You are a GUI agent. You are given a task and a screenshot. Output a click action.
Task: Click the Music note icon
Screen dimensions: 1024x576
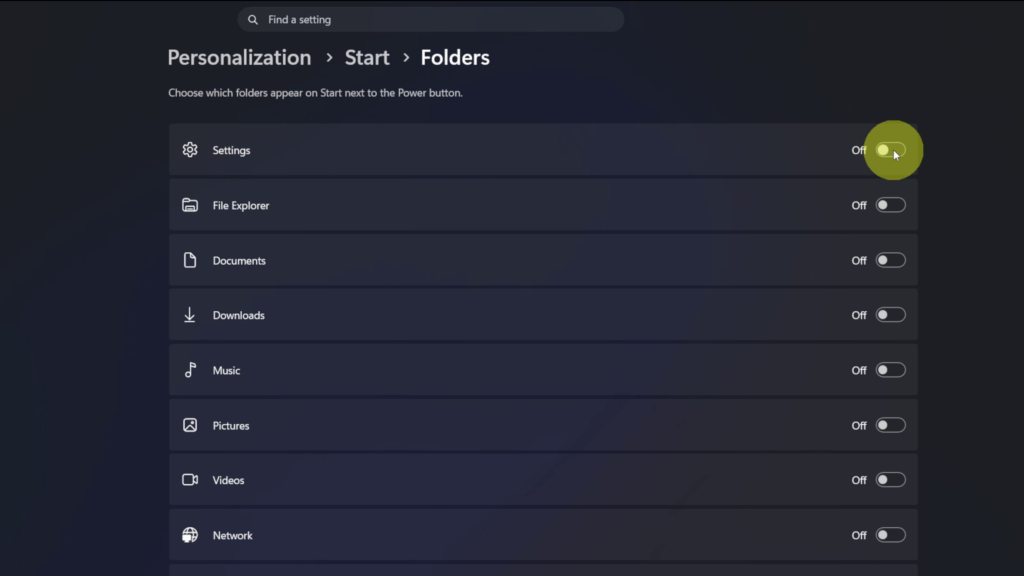pos(190,370)
